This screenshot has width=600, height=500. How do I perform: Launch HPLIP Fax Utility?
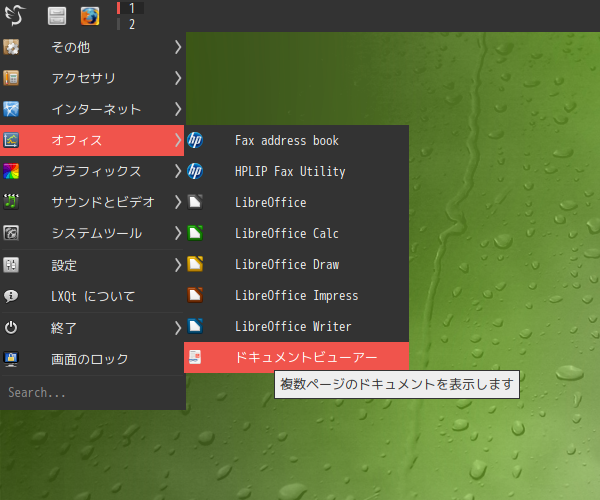[297, 171]
